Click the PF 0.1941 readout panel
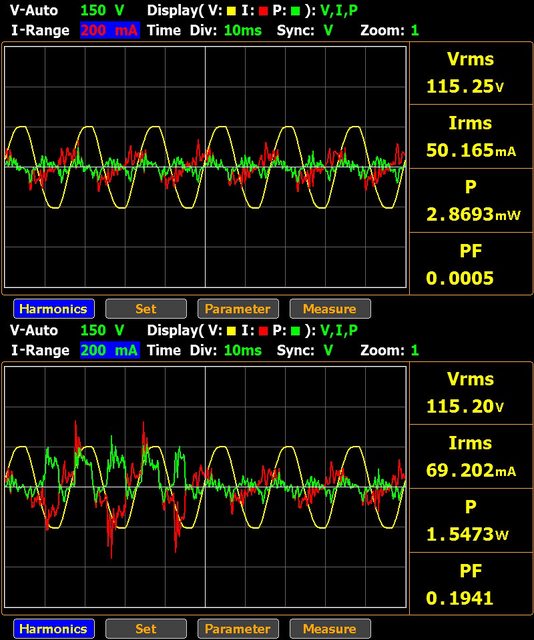Viewport: 534px width, 640px height. [x=470, y=584]
